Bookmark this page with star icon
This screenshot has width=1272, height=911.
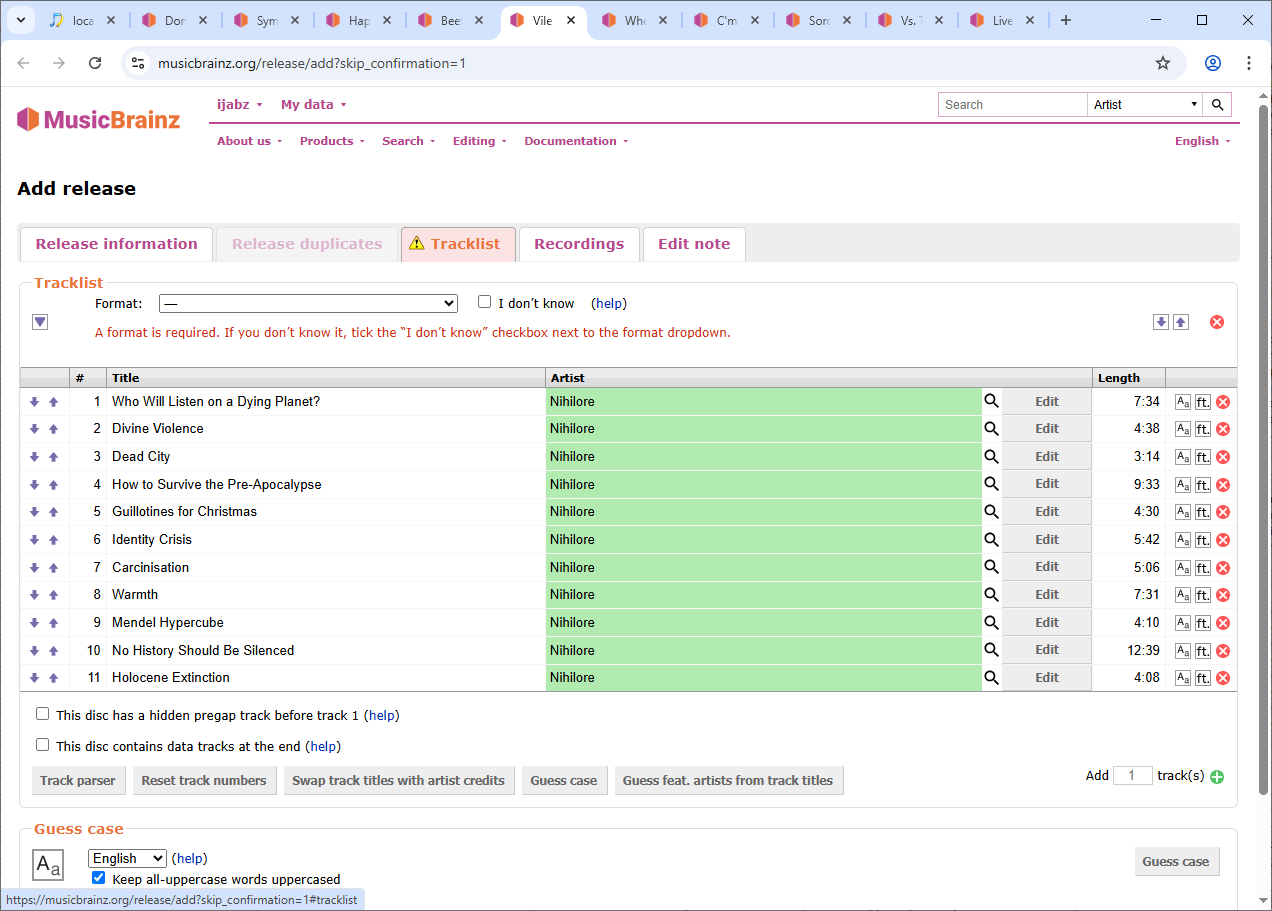coord(1163,63)
